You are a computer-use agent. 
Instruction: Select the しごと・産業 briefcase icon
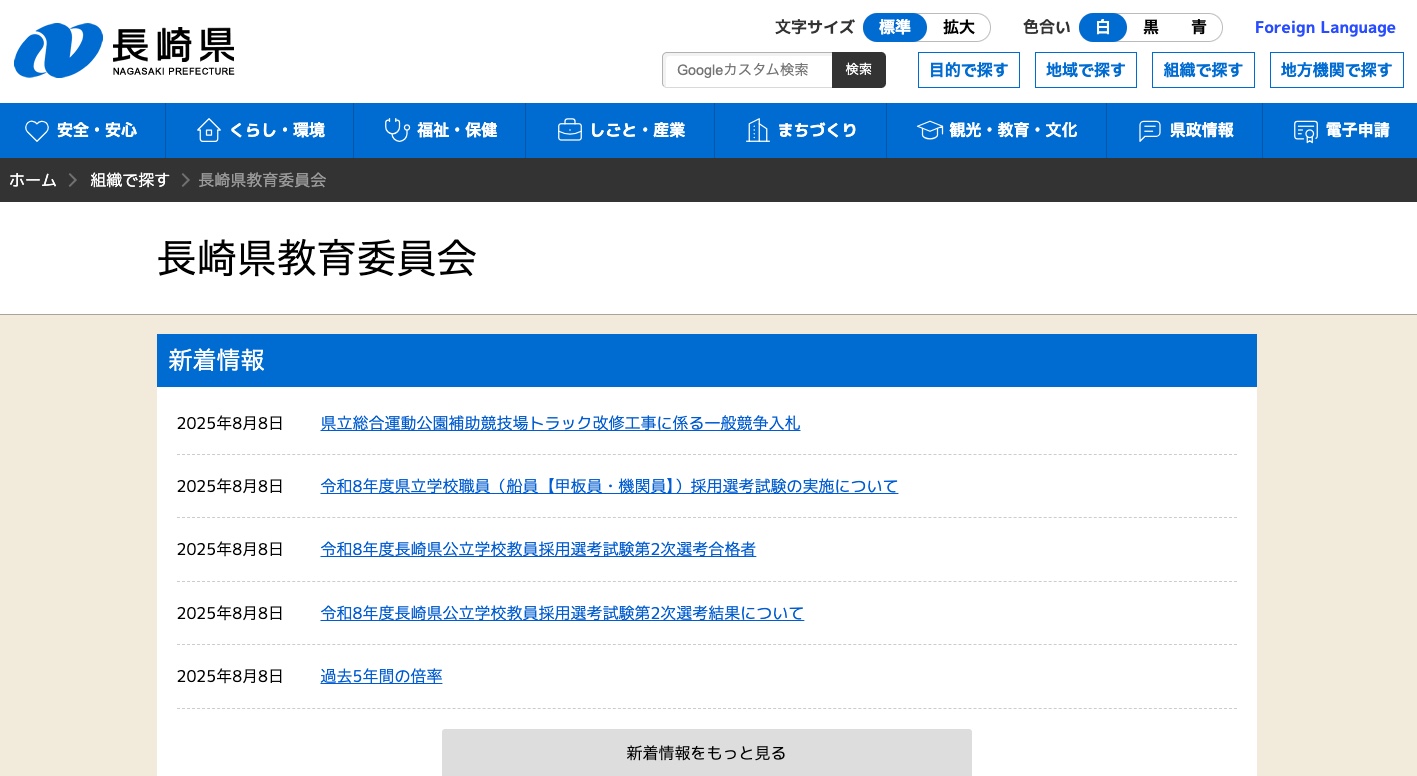pos(569,130)
